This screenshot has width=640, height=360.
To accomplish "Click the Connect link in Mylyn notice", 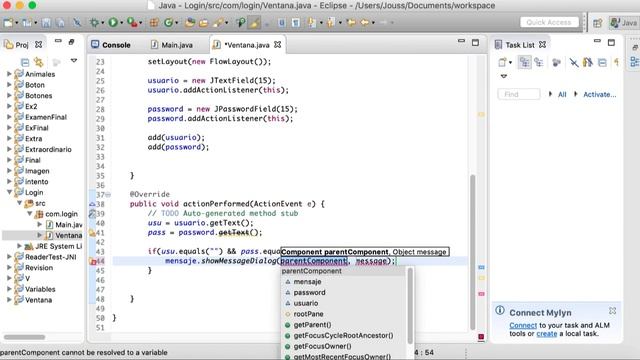I will click(523, 325).
